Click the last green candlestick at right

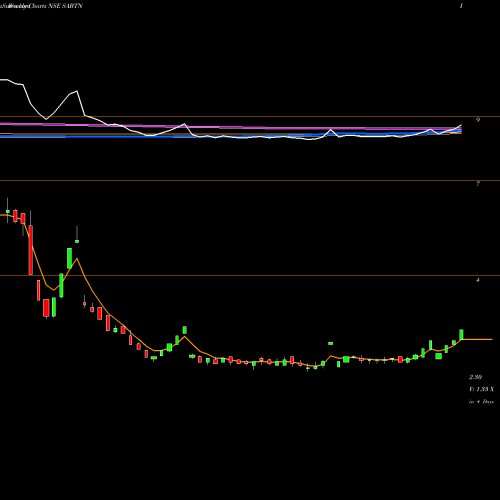(461, 335)
